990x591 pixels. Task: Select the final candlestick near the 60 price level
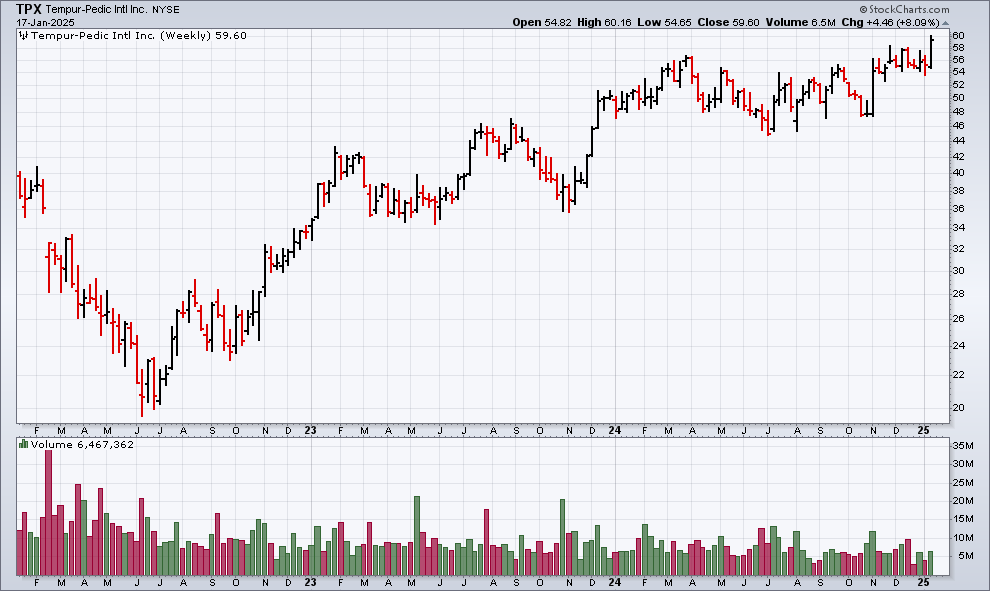click(x=930, y=50)
